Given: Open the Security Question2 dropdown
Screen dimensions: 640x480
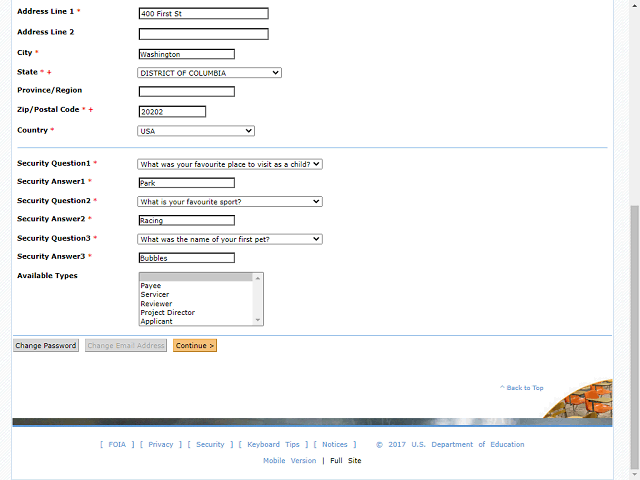Looking at the screenshot, I should 230,202.
